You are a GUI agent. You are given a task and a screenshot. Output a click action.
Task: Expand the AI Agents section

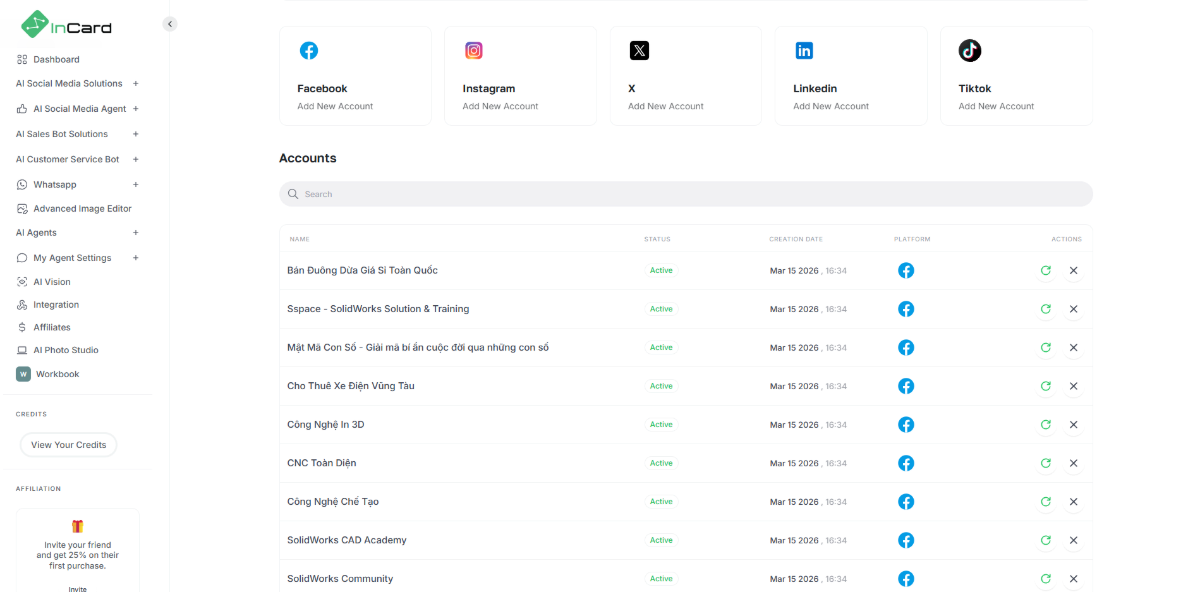[x=136, y=233]
